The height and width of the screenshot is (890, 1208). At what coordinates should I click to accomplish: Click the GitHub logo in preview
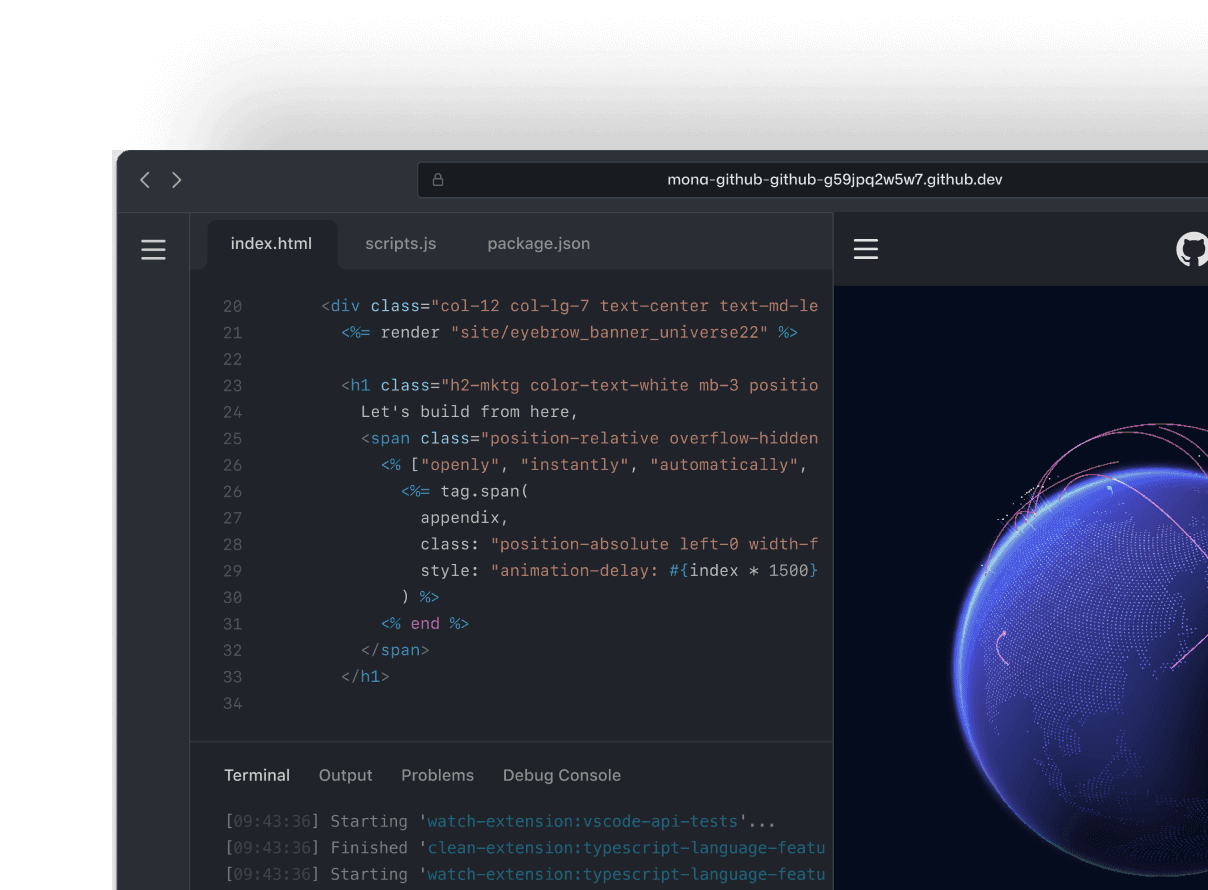tap(1192, 249)
